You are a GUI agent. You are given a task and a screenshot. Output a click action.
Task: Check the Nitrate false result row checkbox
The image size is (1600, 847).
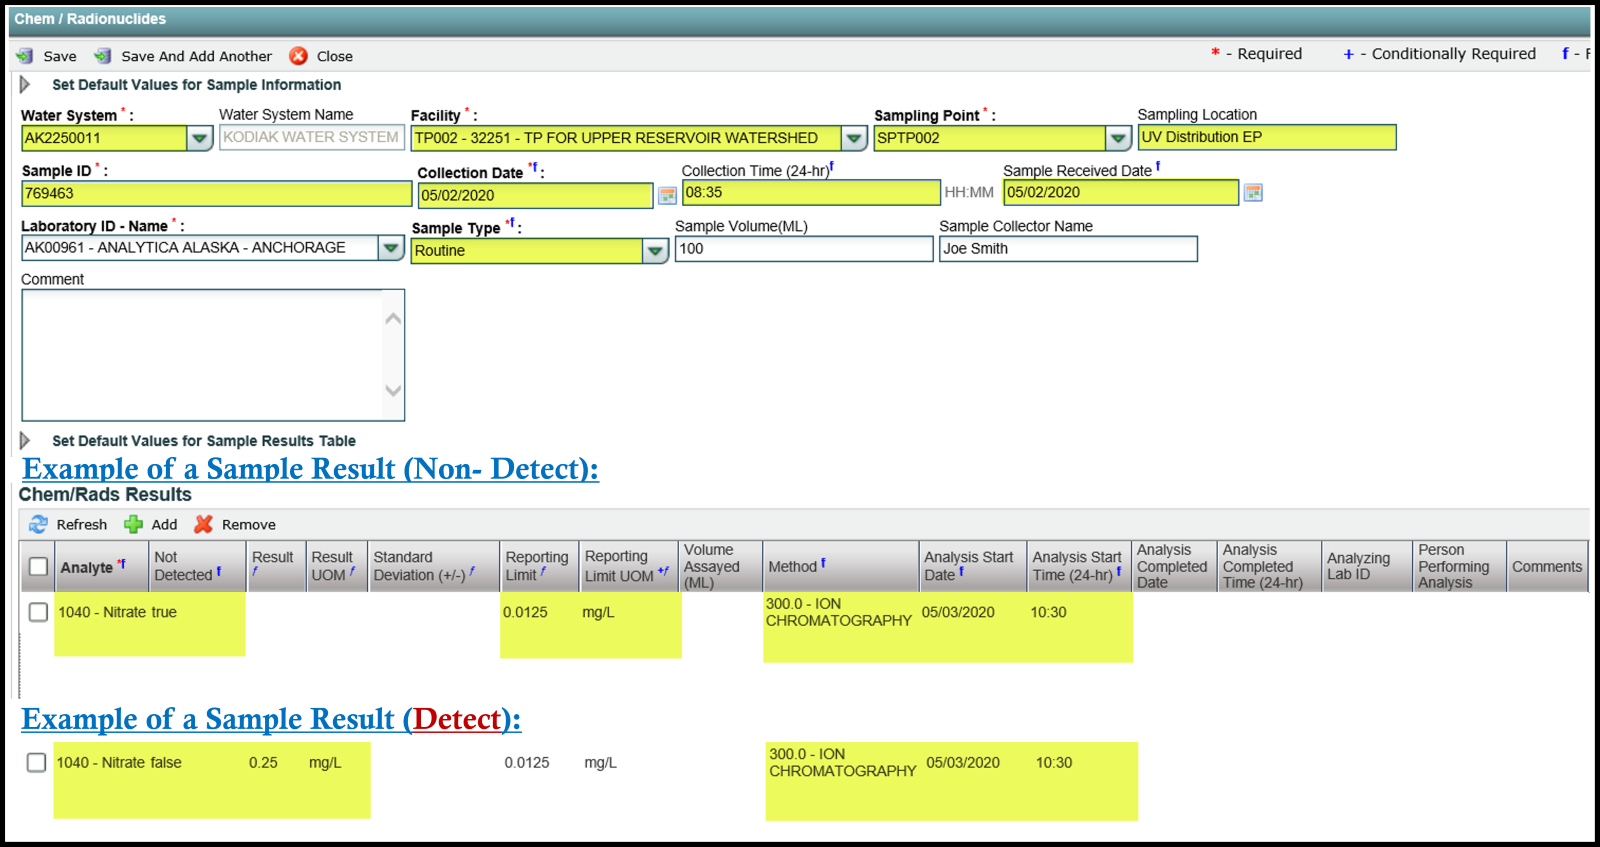coord(37,762)
